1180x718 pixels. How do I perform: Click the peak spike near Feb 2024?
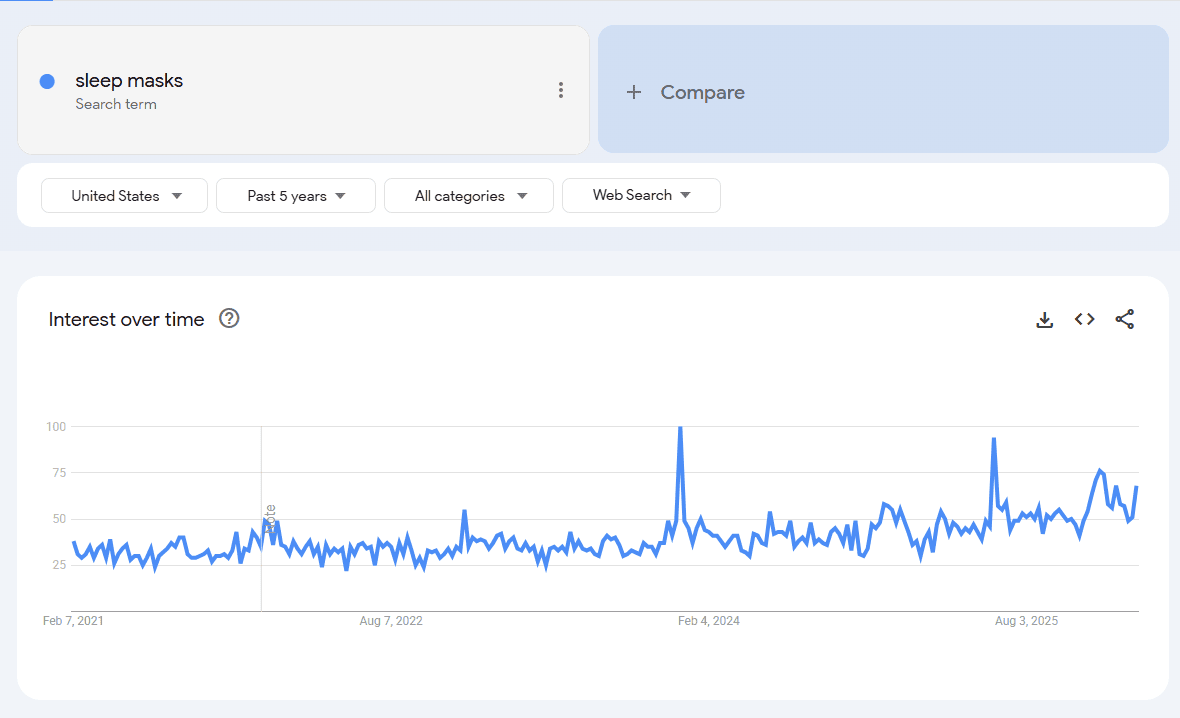[680, 427]
